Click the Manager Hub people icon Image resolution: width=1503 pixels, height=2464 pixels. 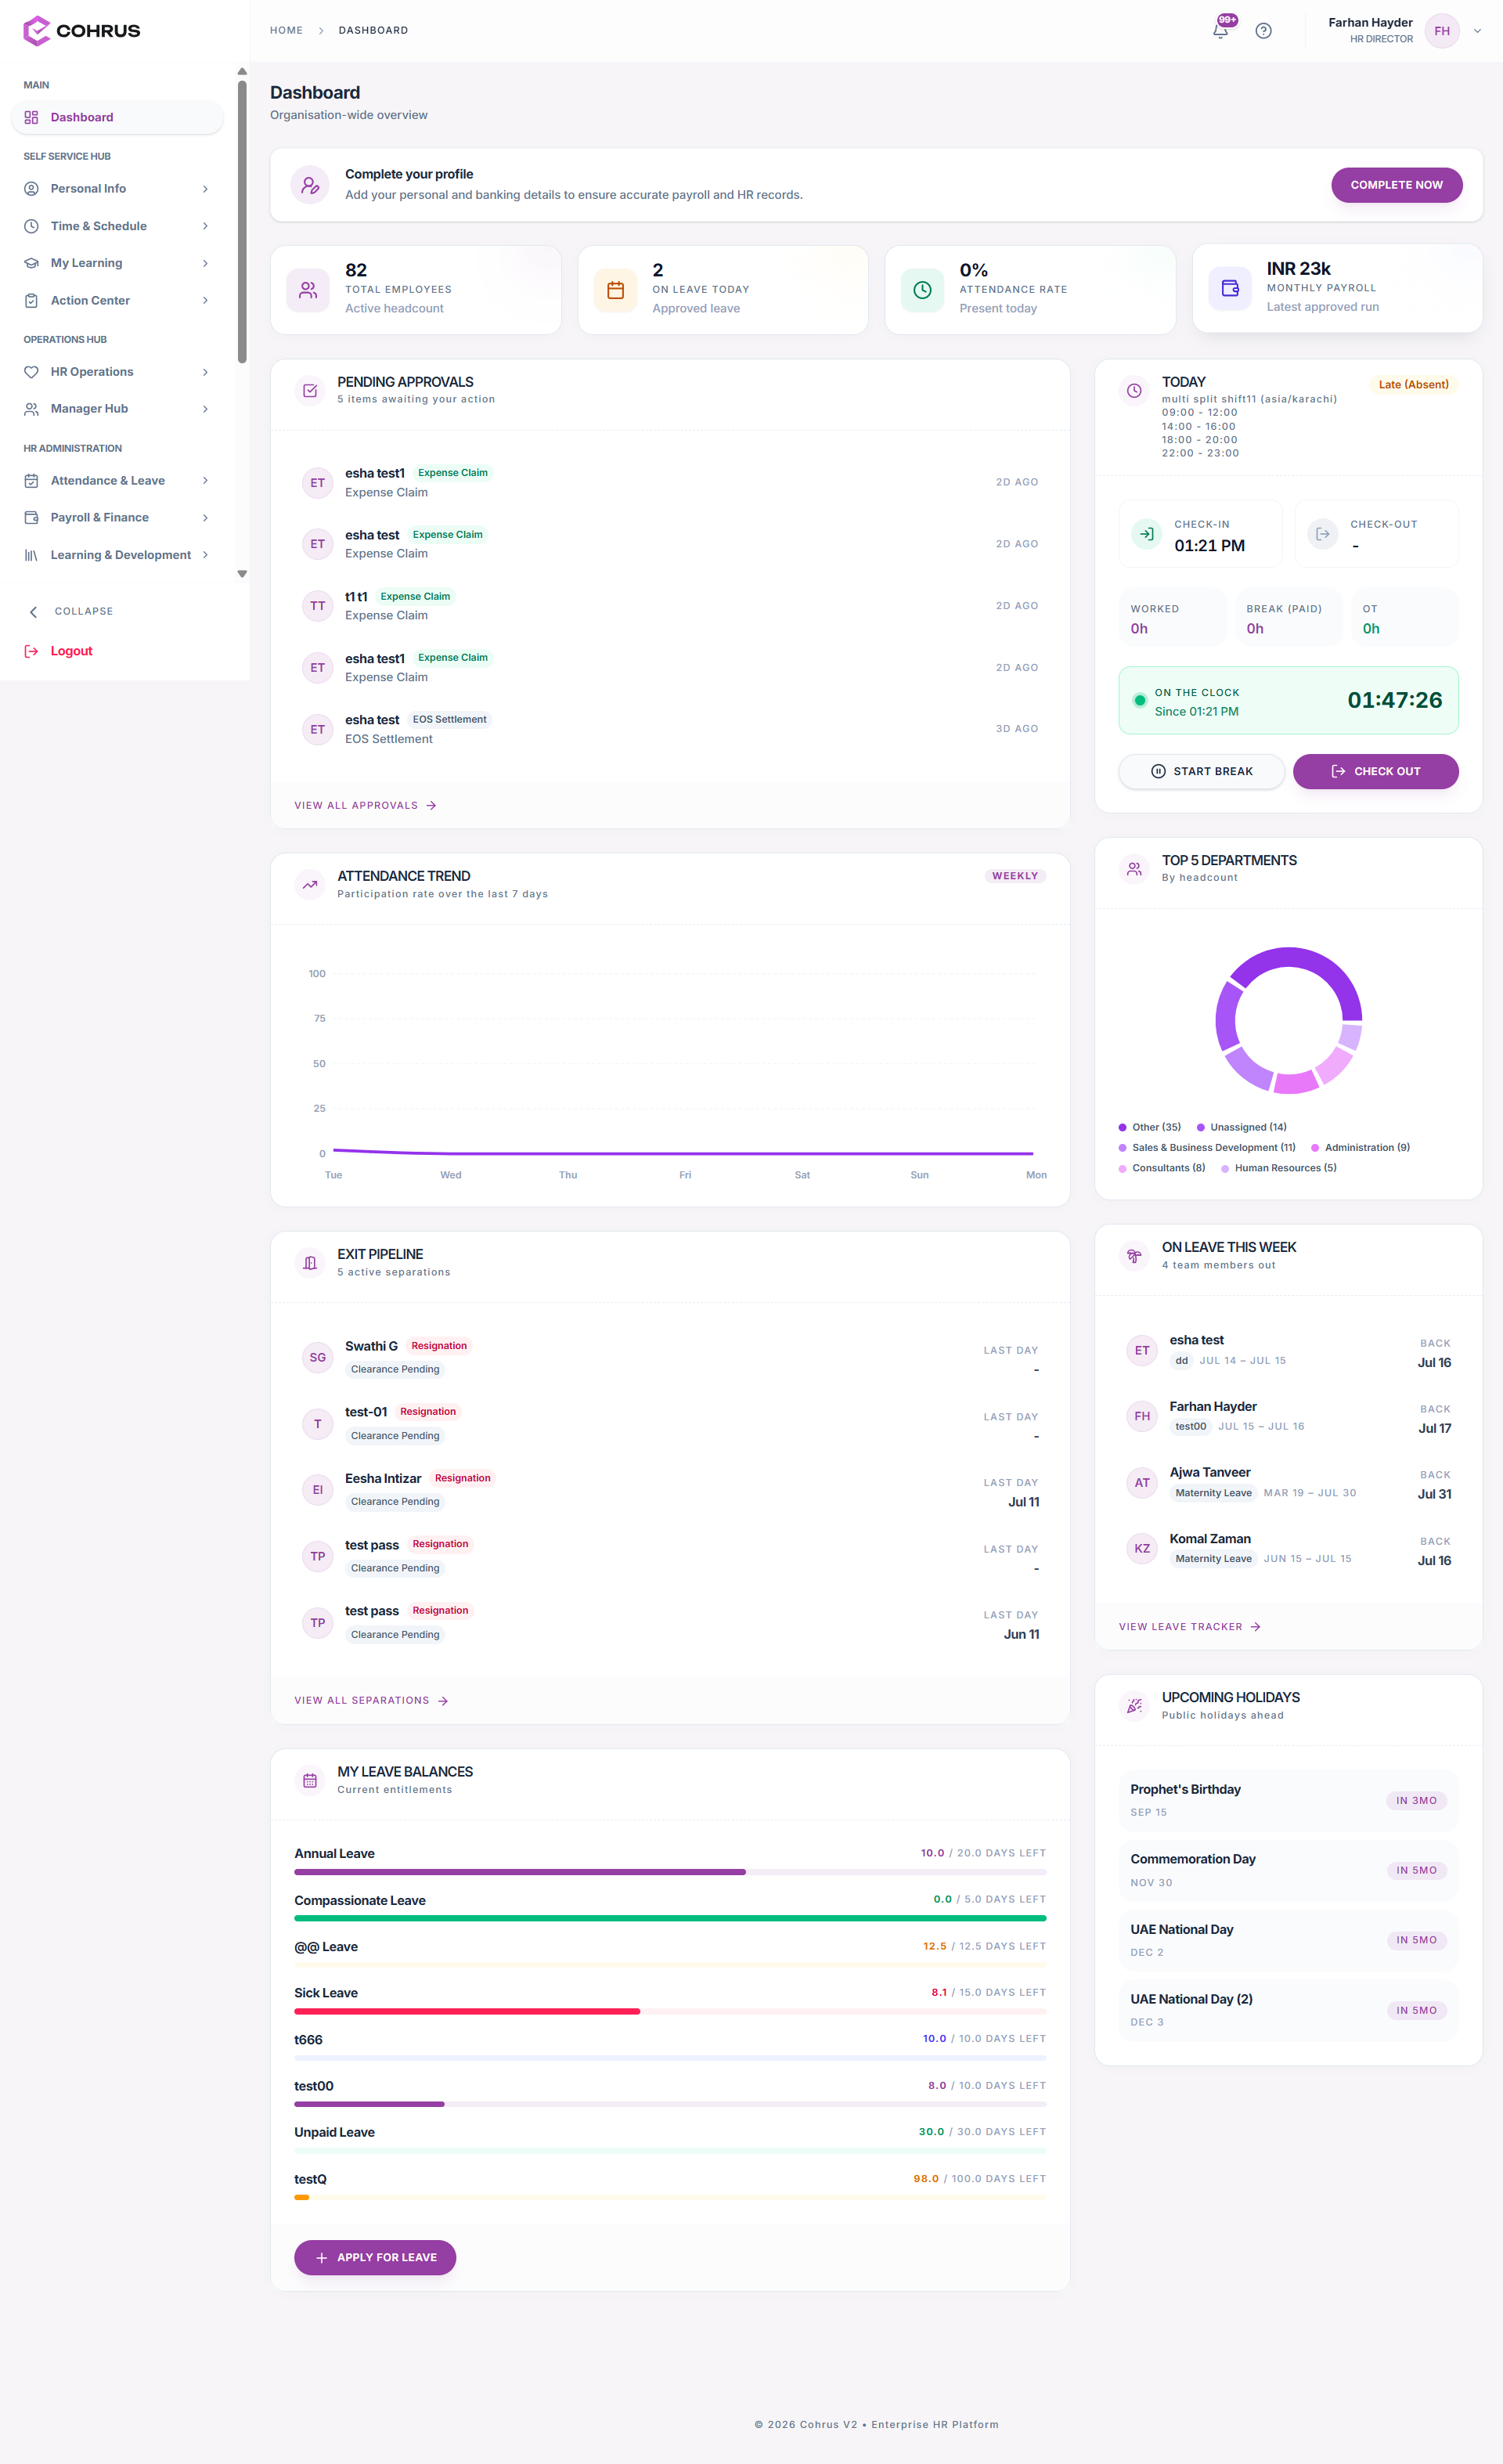pos(31,409)
